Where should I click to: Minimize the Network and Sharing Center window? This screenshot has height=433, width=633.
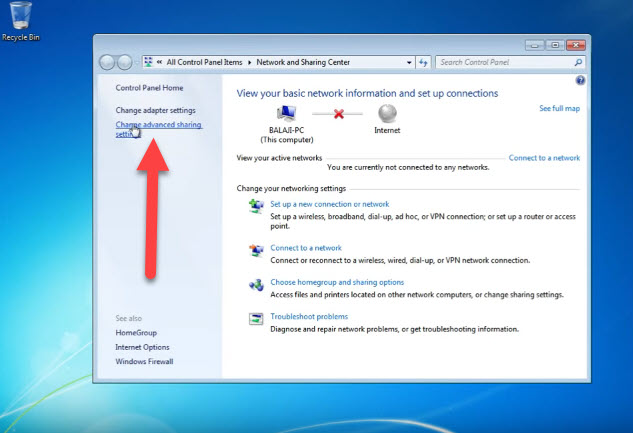(534, 45)
